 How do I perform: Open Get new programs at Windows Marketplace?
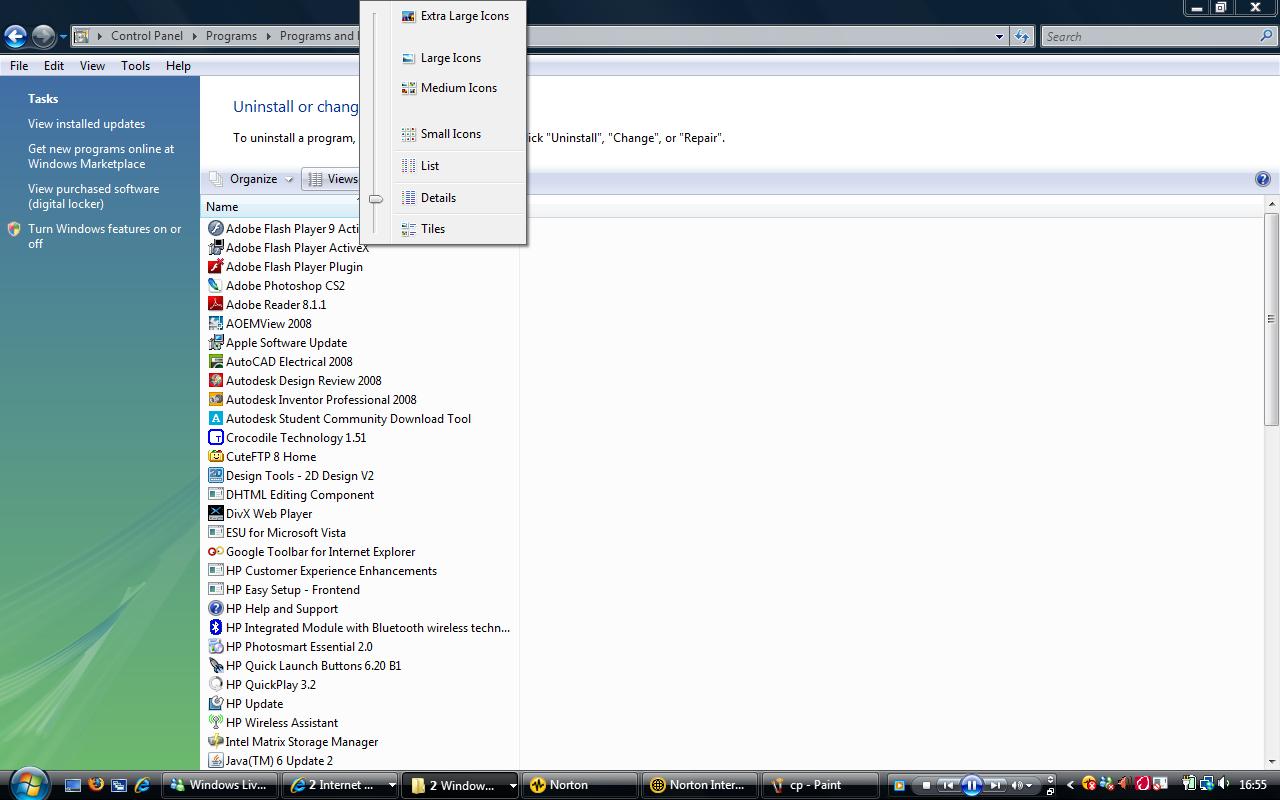click(x=101, y=156)
